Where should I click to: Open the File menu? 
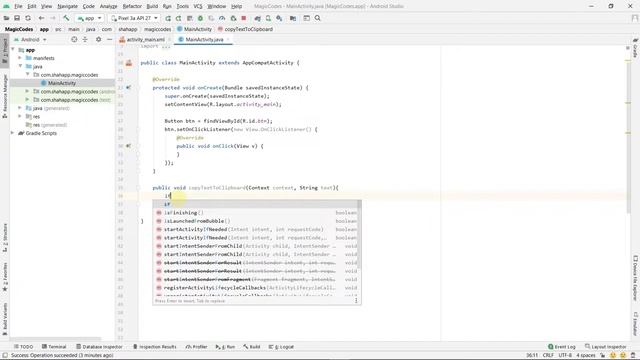click(18, 6)
